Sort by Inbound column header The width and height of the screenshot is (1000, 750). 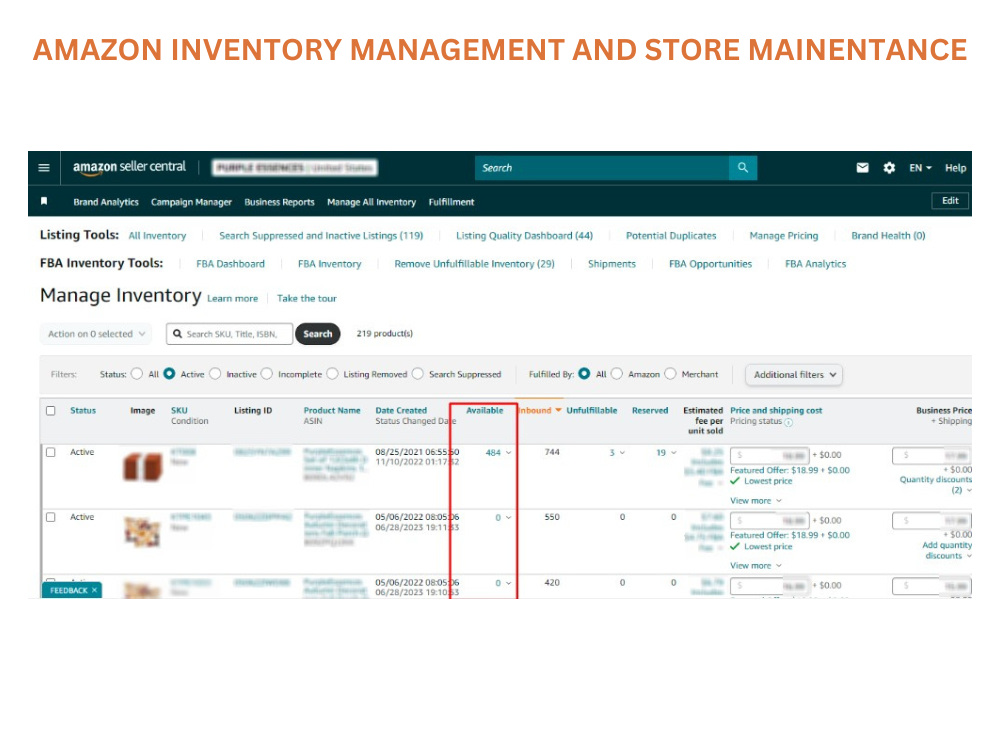click(540, 410)
